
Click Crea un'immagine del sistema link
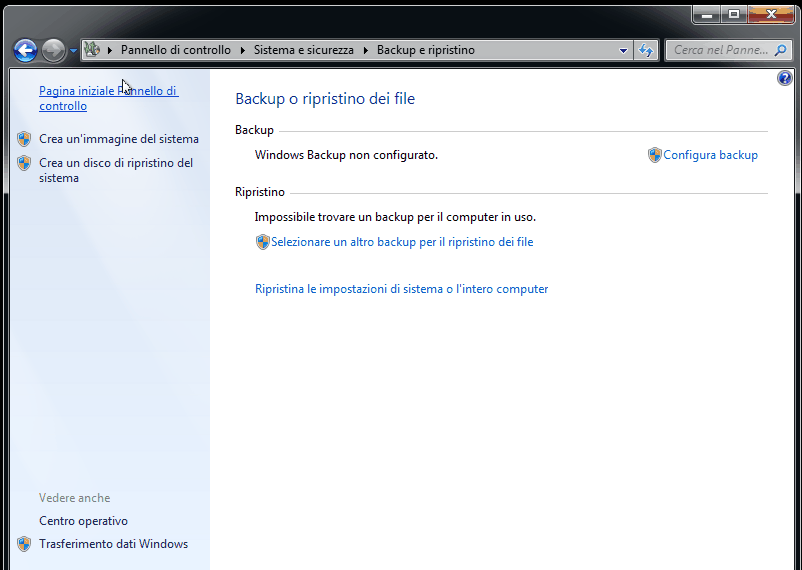pyautogui.click(x=119, y=139)
